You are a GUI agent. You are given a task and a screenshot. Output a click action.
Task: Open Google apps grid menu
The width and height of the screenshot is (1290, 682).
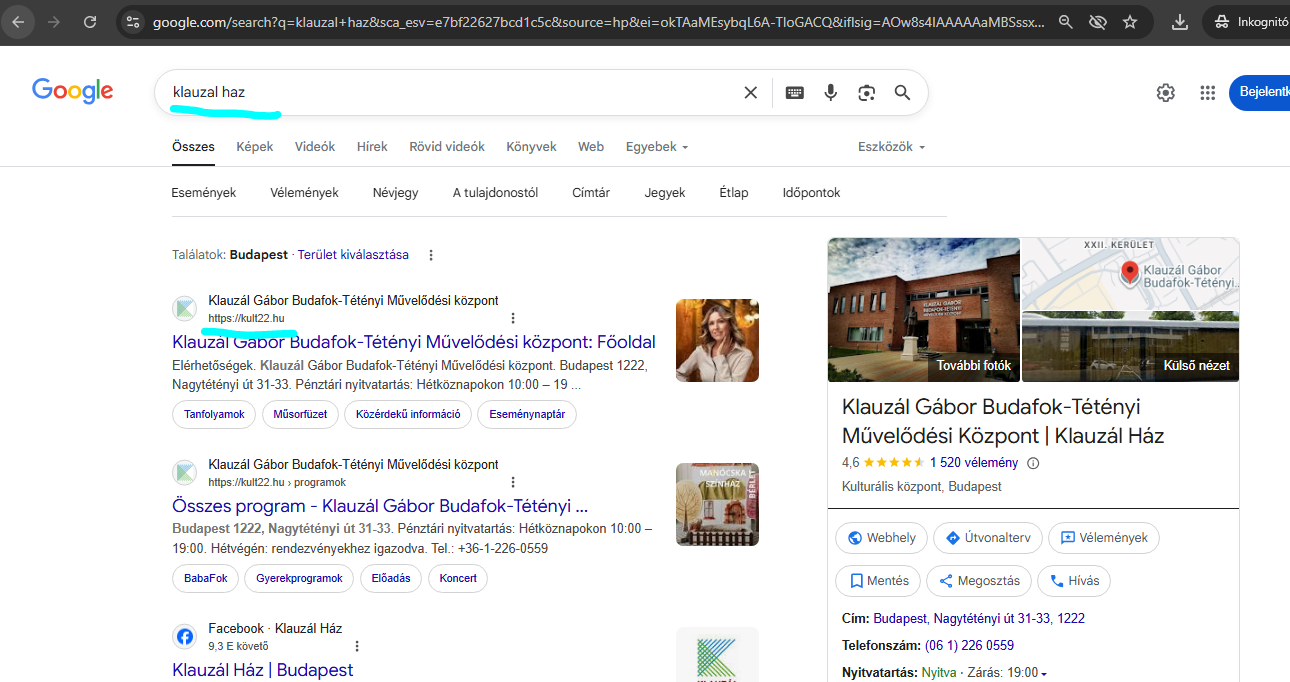[1208, 93]
